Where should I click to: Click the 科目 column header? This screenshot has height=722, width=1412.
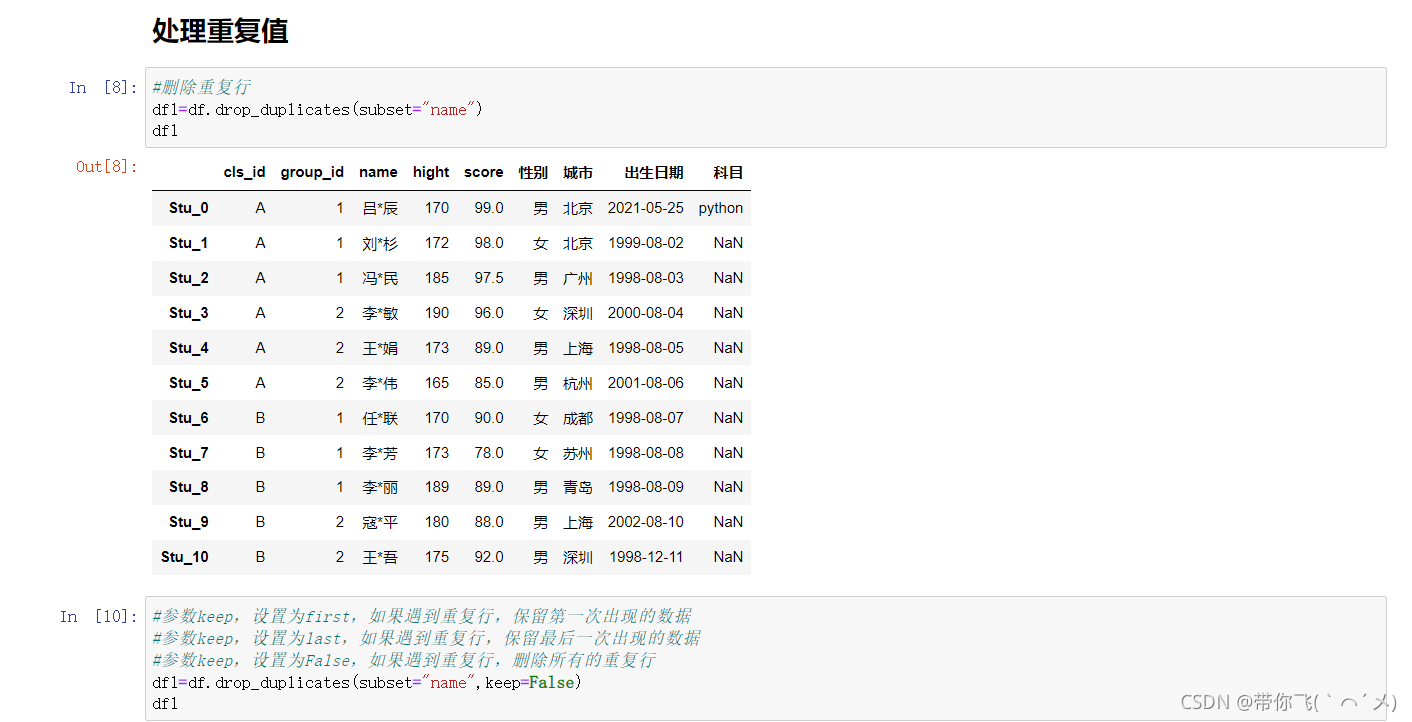coord(728,172)
